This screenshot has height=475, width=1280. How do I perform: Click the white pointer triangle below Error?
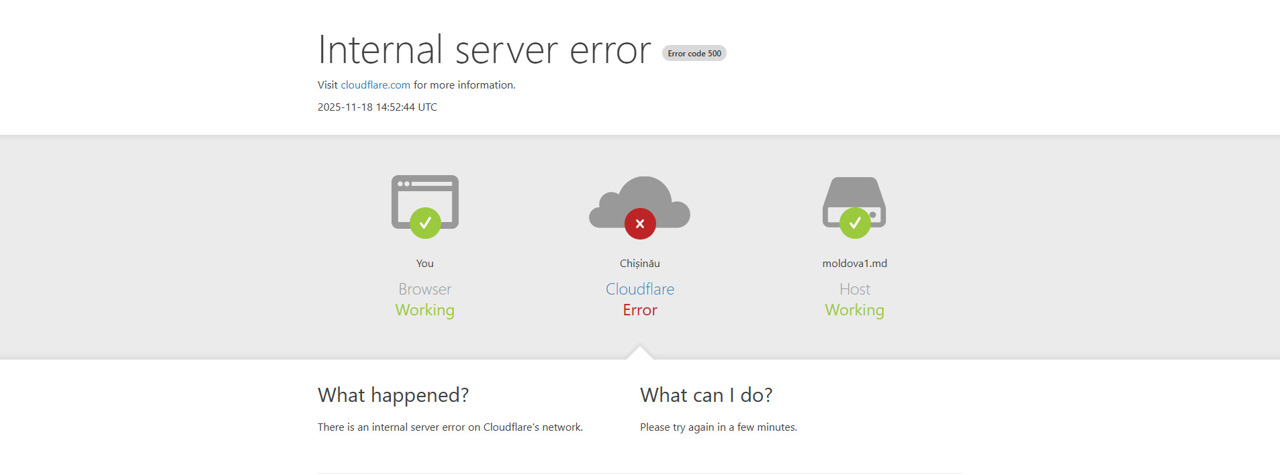[640, 352]
